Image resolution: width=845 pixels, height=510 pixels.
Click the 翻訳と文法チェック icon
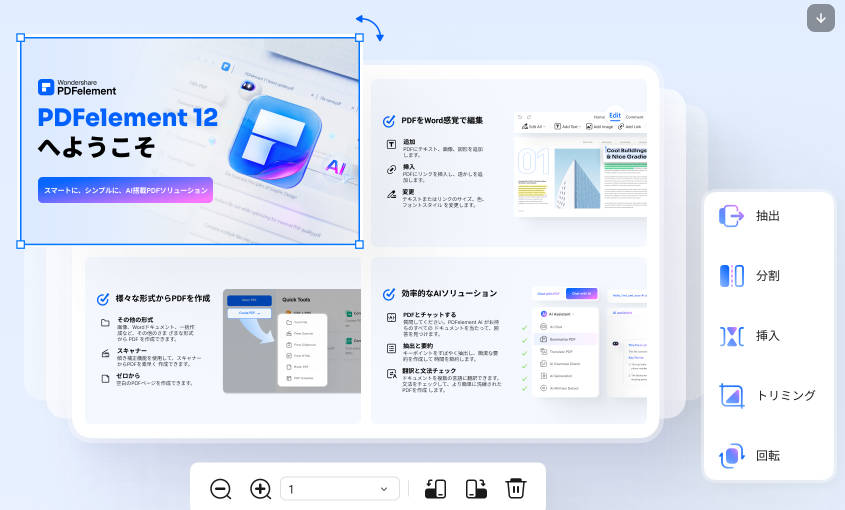[392, 374]
